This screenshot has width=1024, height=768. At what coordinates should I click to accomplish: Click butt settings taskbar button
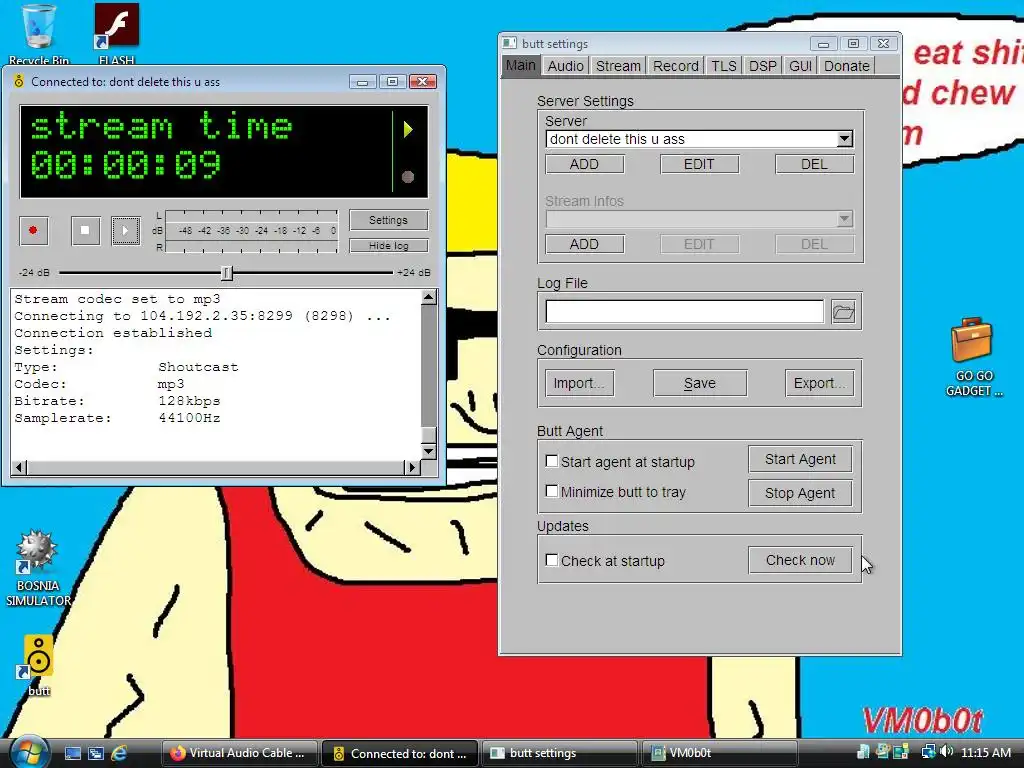[560, 753]
